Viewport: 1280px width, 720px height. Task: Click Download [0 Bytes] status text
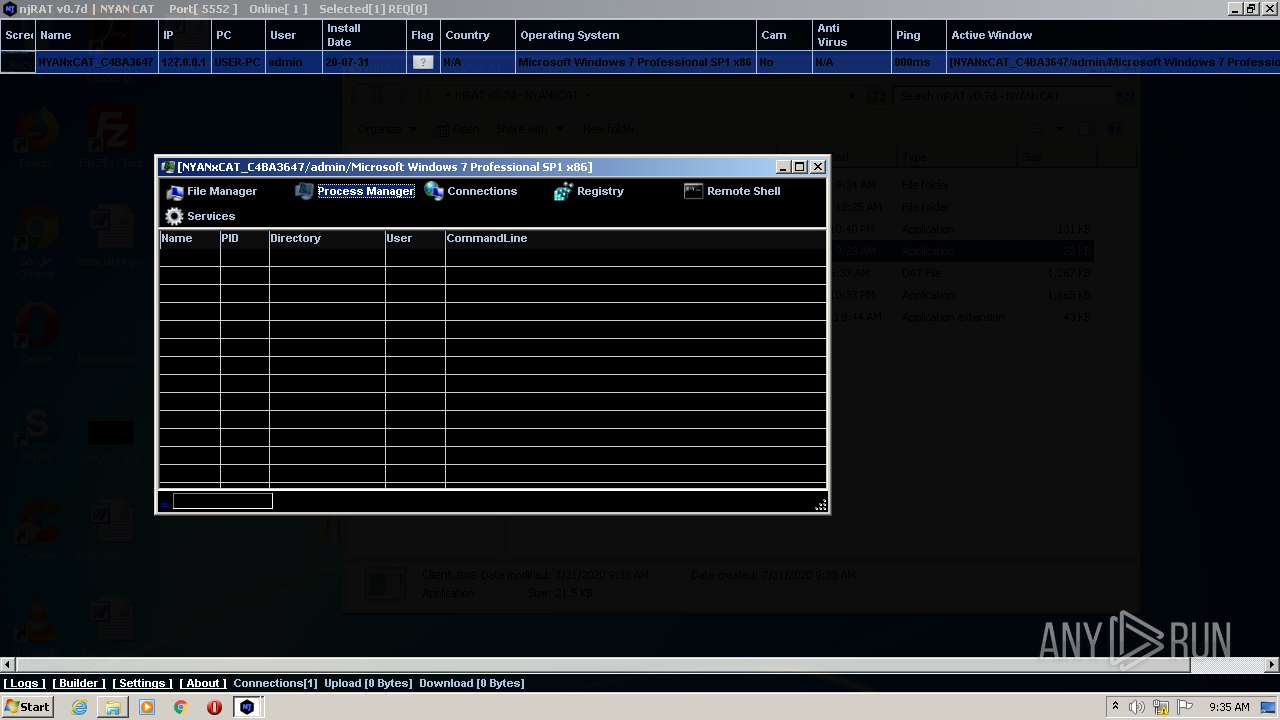point(471,683)
